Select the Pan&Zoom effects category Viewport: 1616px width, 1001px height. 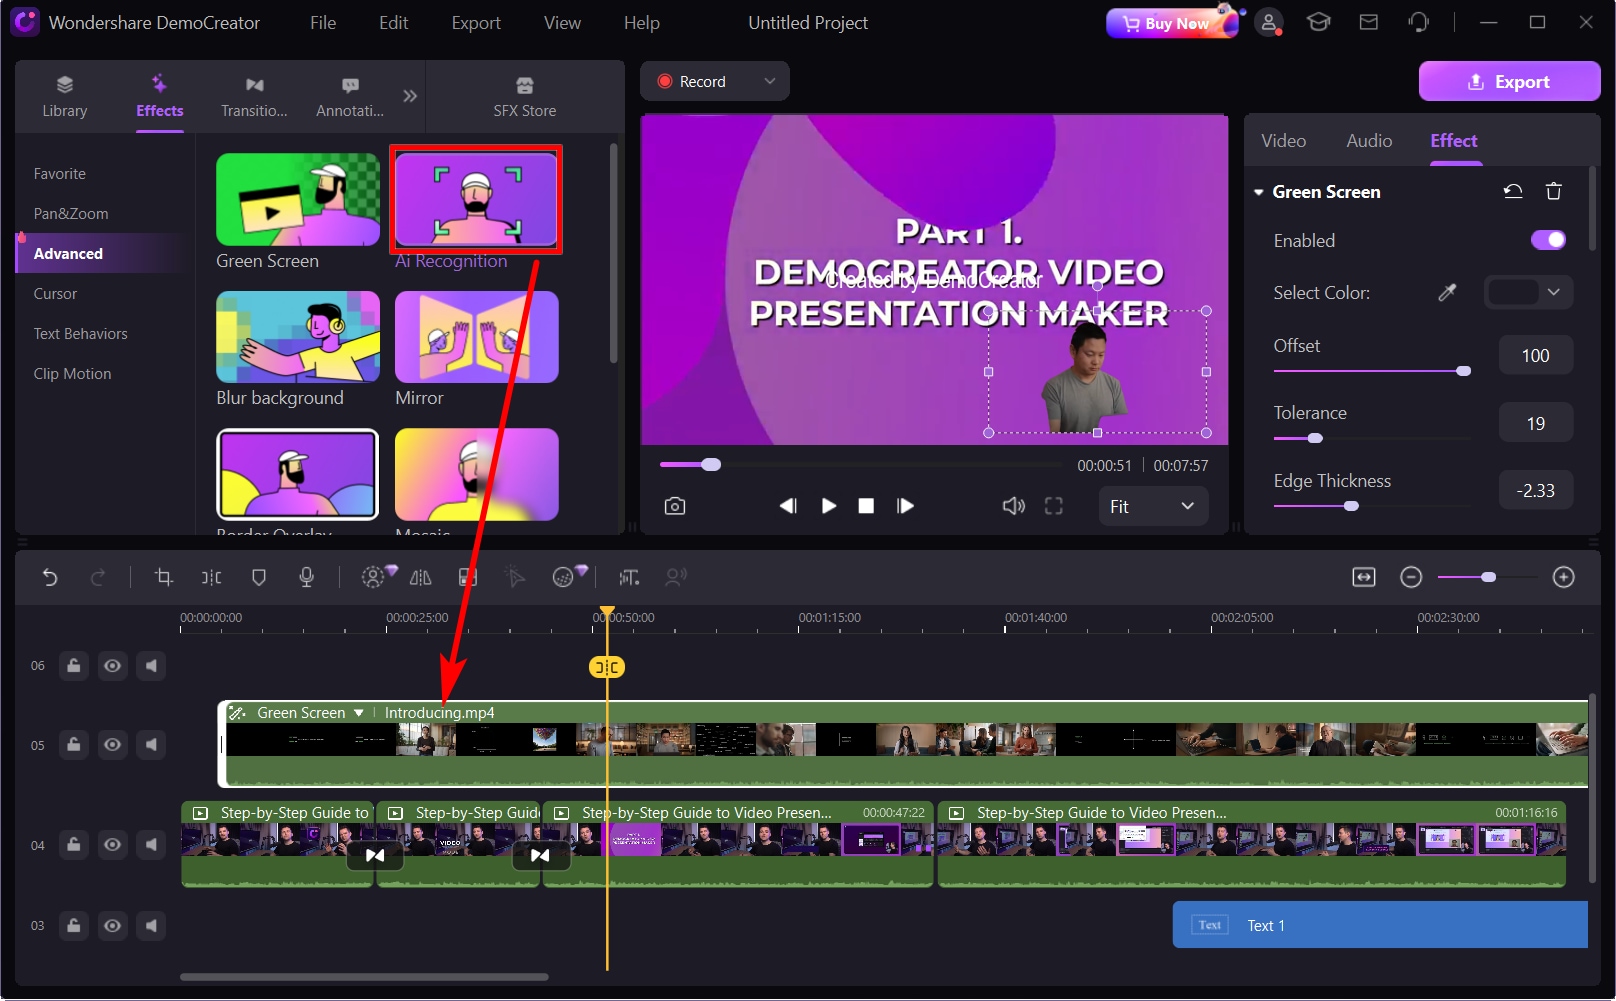point(71,213)
